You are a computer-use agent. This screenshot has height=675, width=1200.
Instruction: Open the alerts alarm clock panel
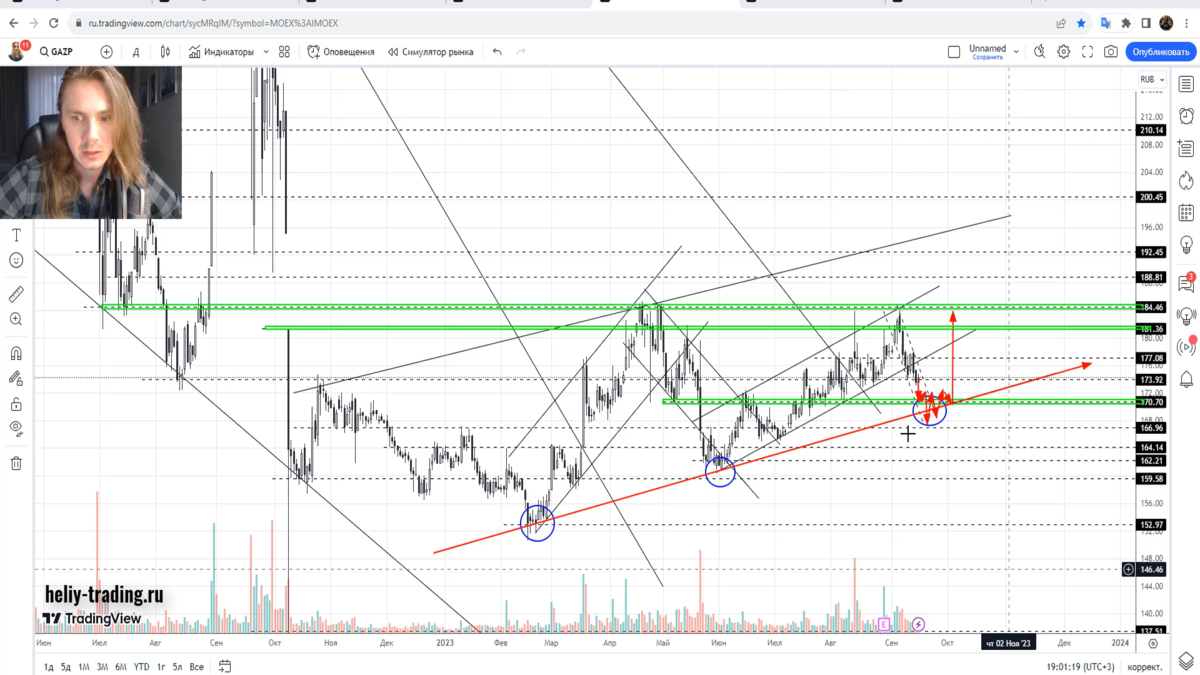[x=1186, y=116]
